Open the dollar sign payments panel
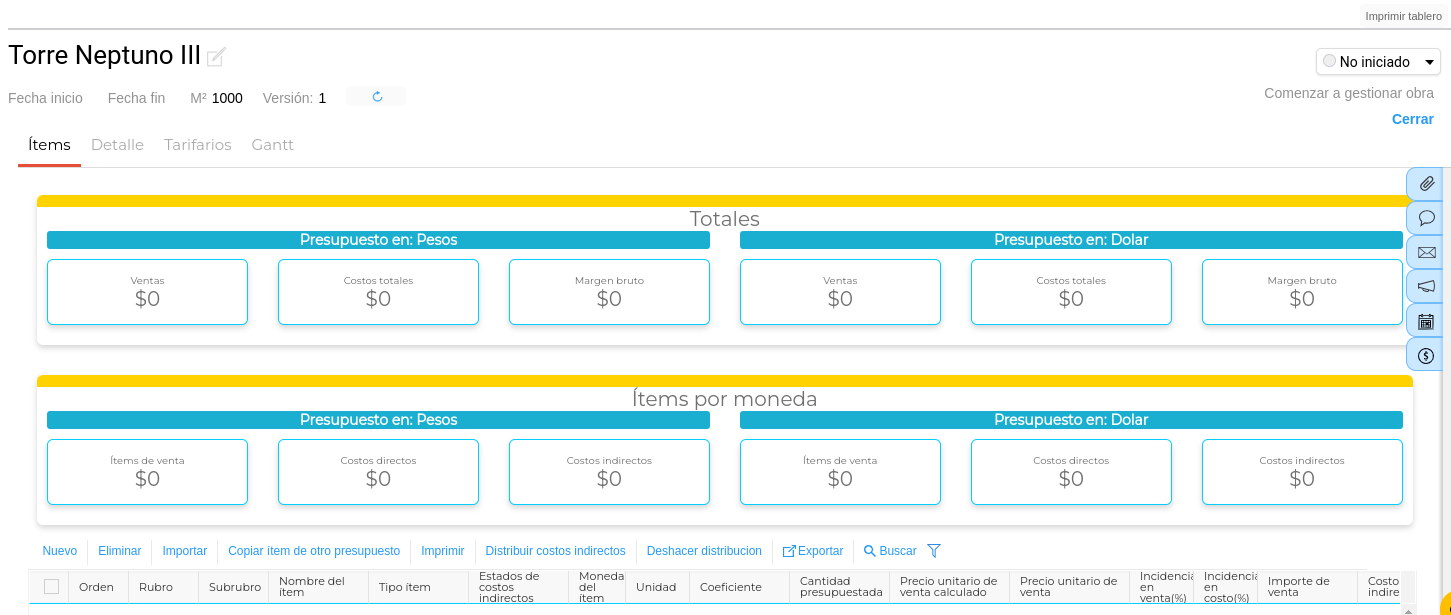The height and width of the screenshot is (615, 1451). (x=1426, y=355)
